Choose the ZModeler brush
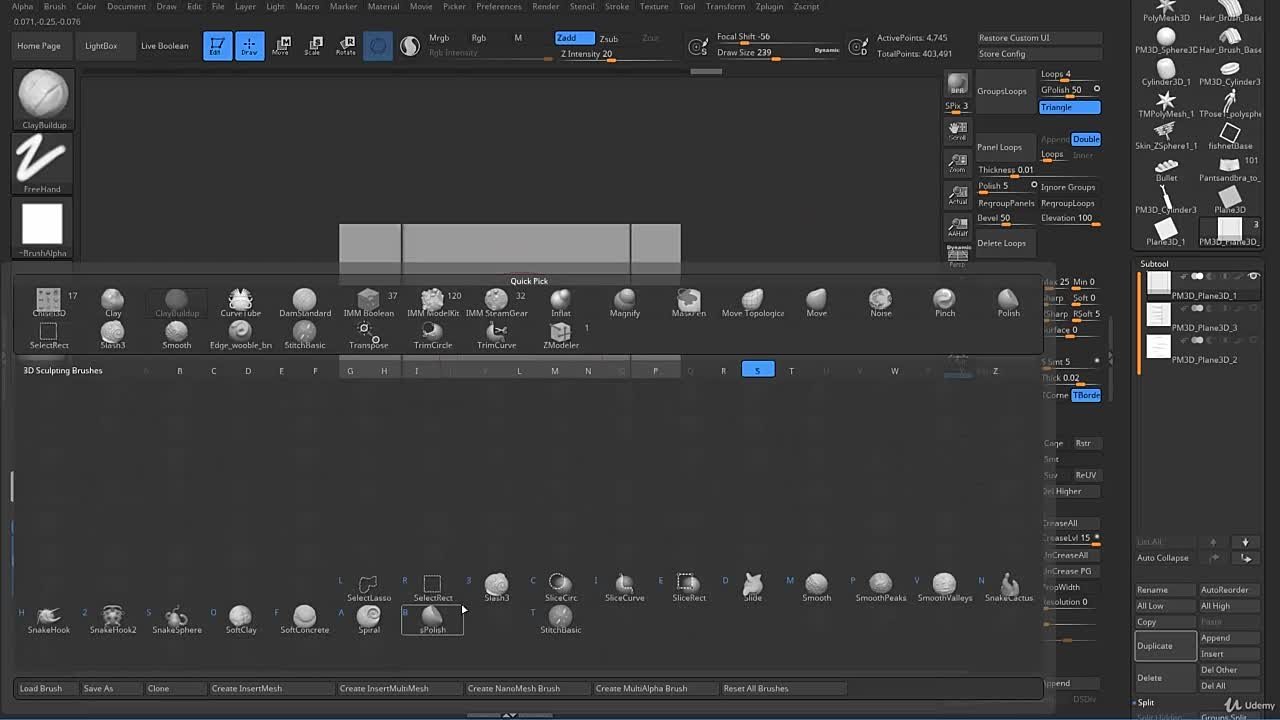 (x=560, y=333)
